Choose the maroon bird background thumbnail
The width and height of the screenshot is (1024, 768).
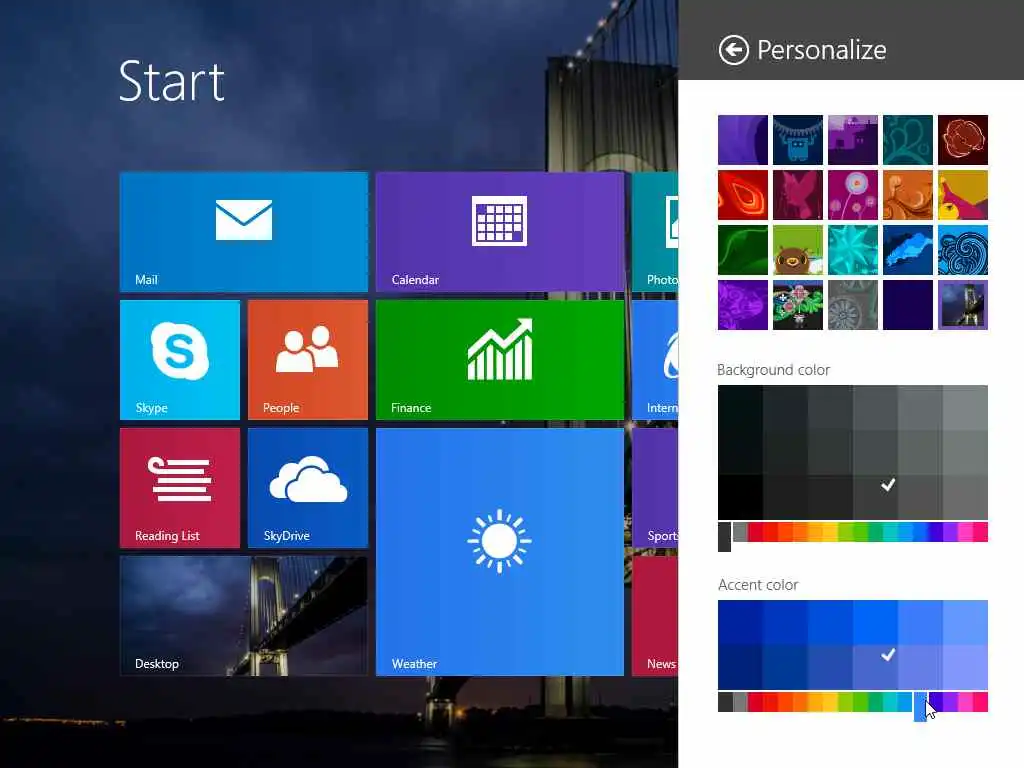pyautogui.click(x=798, y=195)
